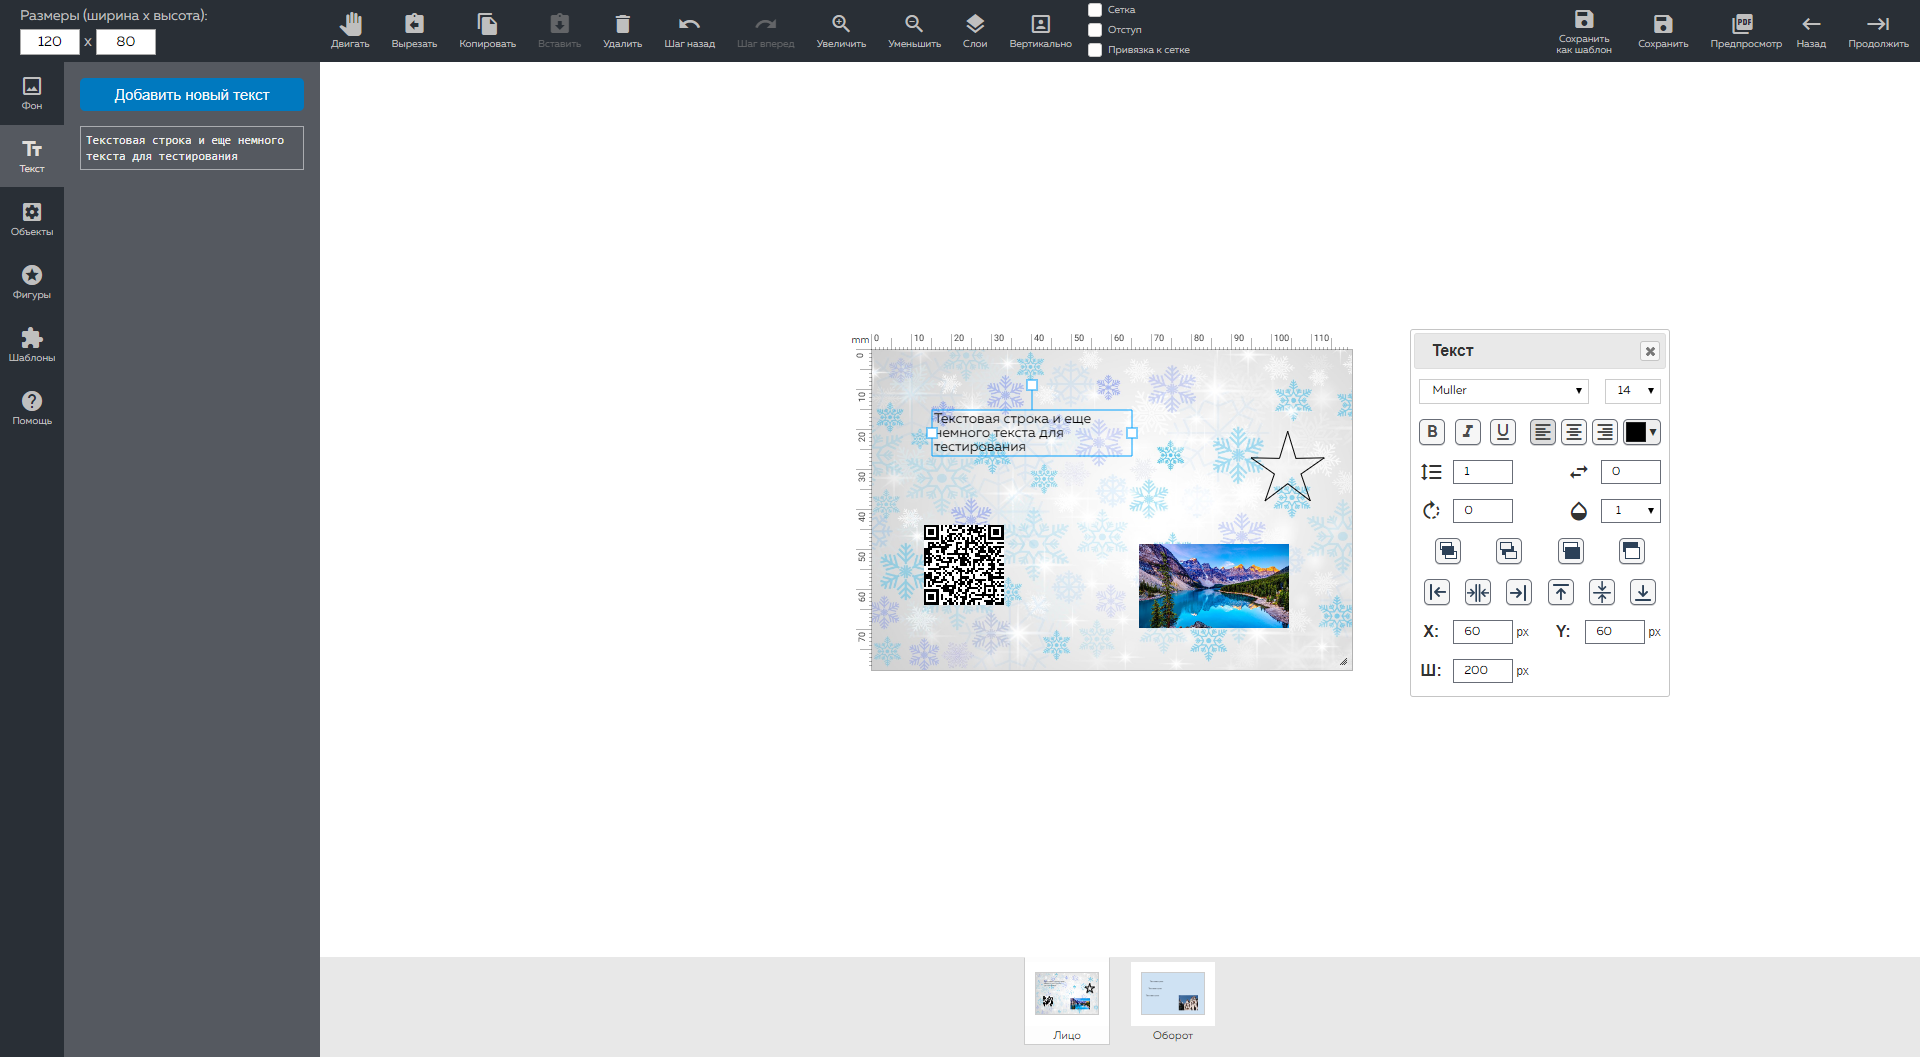
Task: Click the QR code on canvas
Action: click(x=964, y=565)
